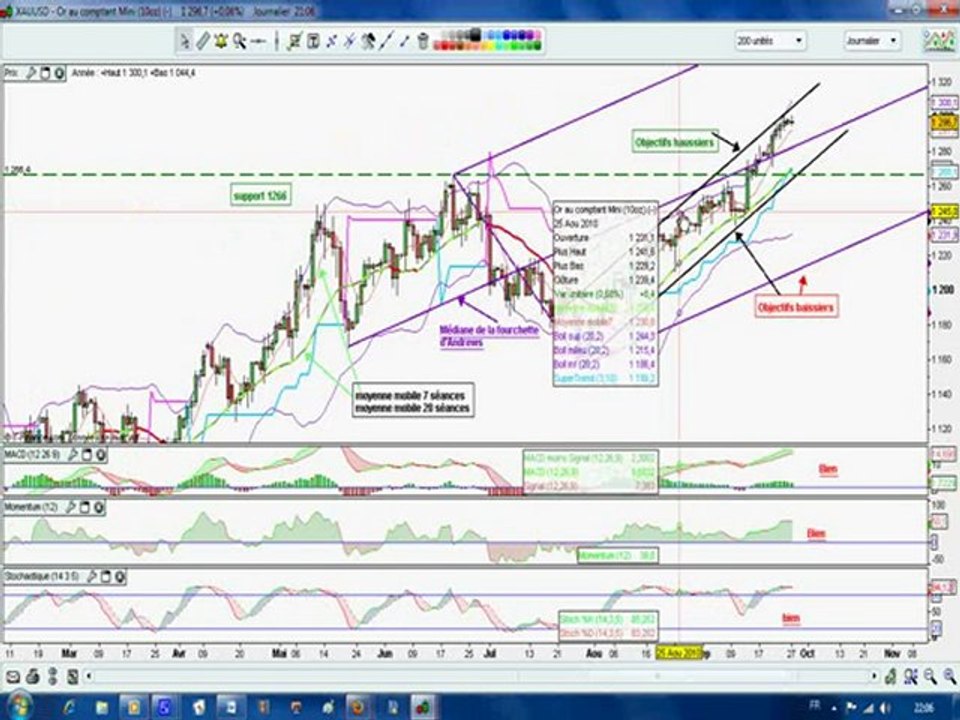Screen dimensions: 960x720
Task: Open Stochastique indicator wrench settings
Action: tap(92, 577)
